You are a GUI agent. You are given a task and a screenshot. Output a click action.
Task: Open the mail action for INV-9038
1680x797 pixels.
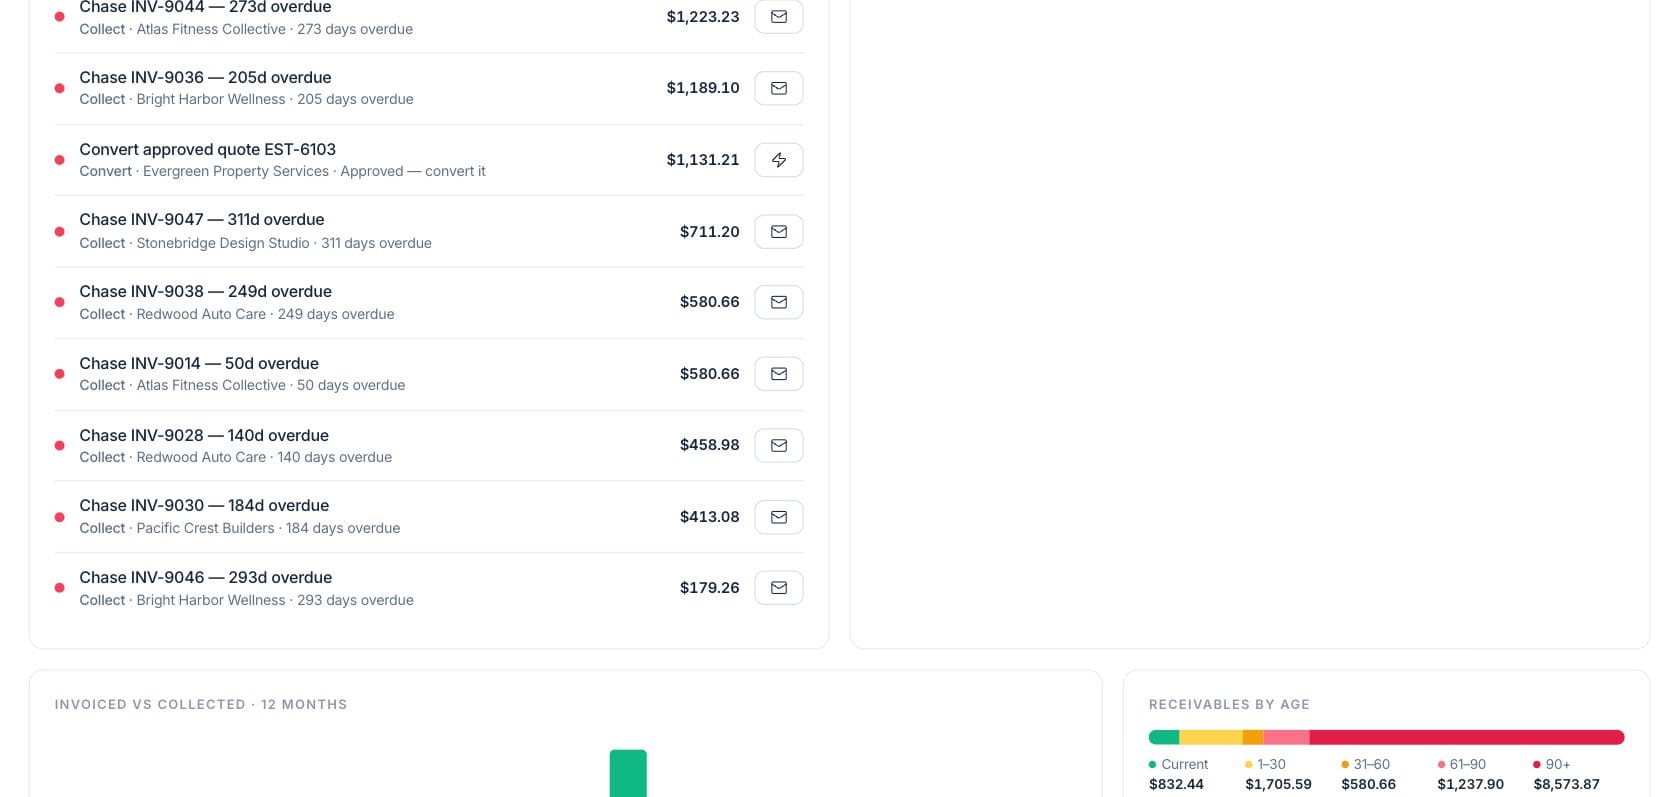(778, 302)
